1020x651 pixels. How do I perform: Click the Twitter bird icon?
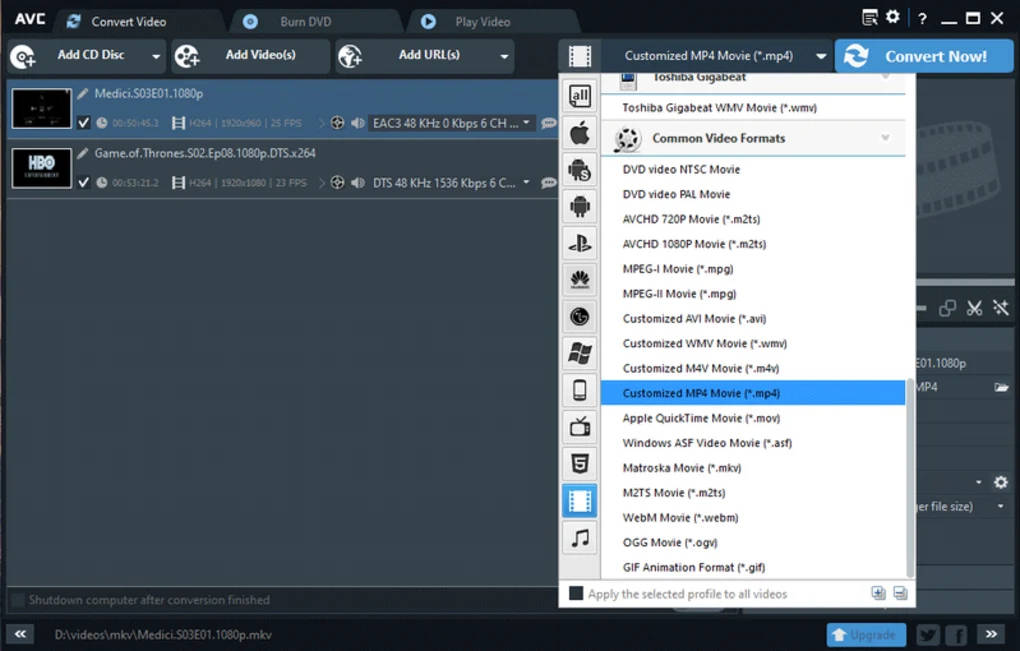pos(928,635)
